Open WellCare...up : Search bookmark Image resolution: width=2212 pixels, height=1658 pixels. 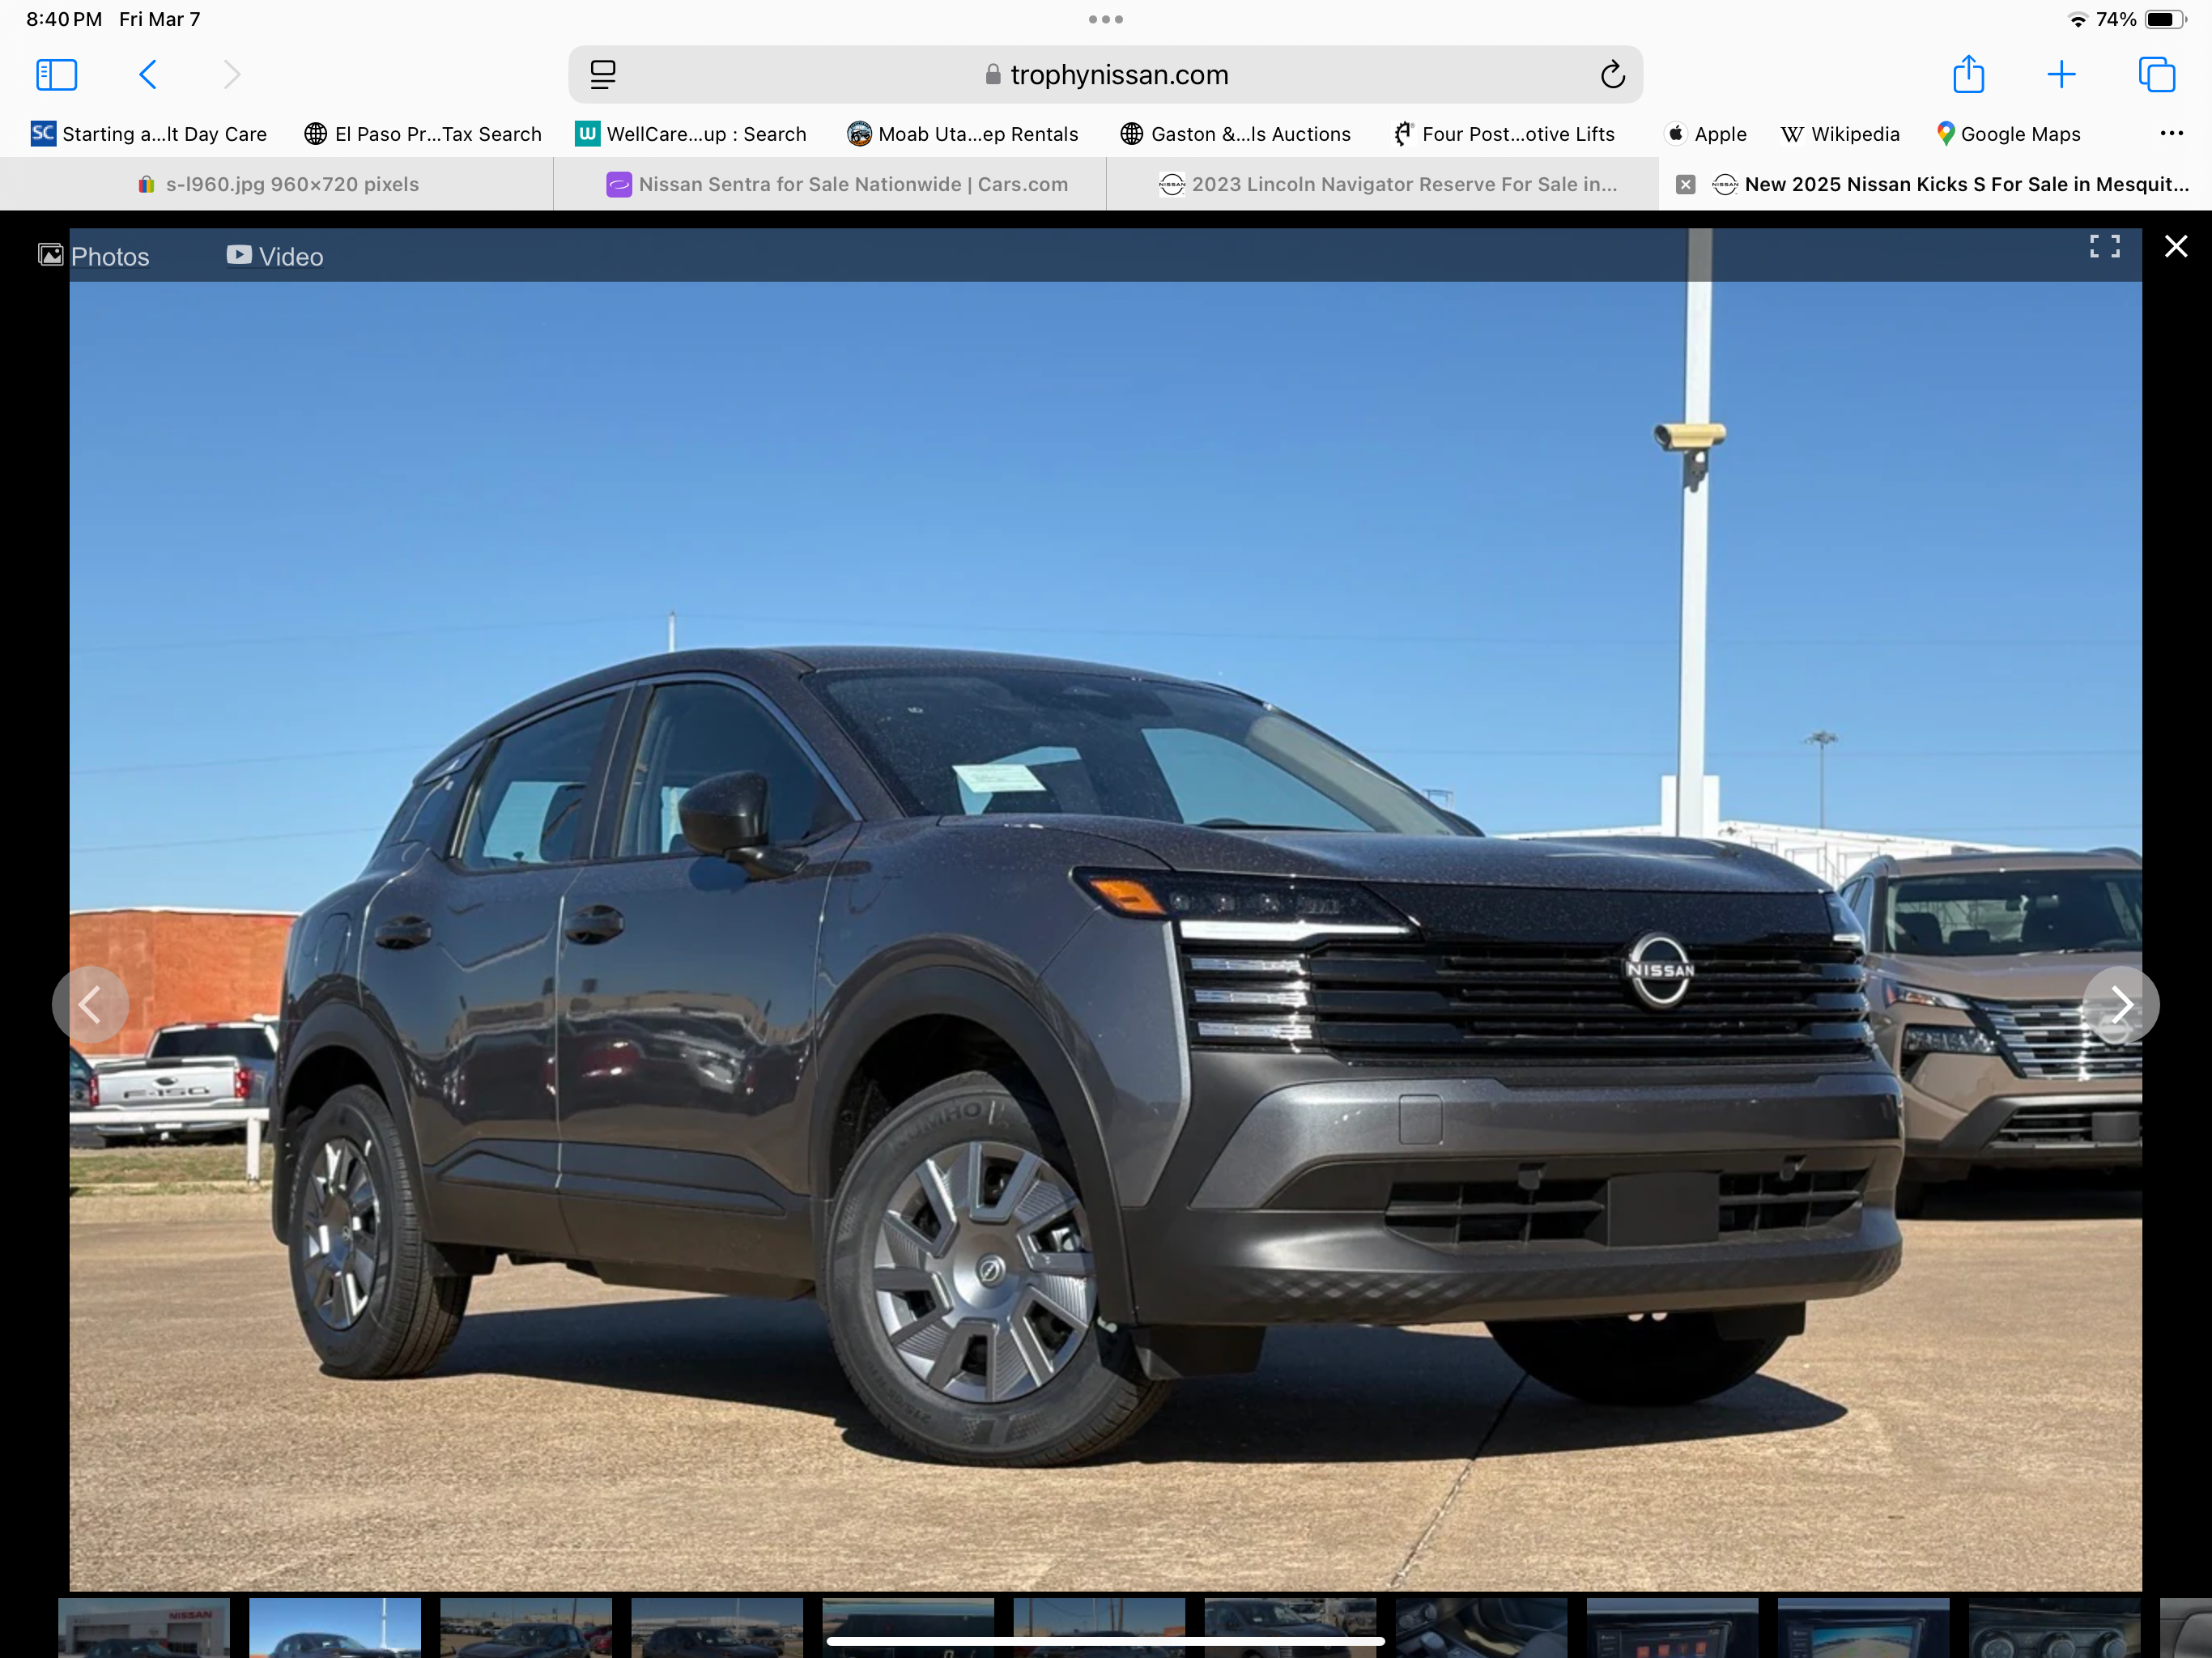pos(691,134)
